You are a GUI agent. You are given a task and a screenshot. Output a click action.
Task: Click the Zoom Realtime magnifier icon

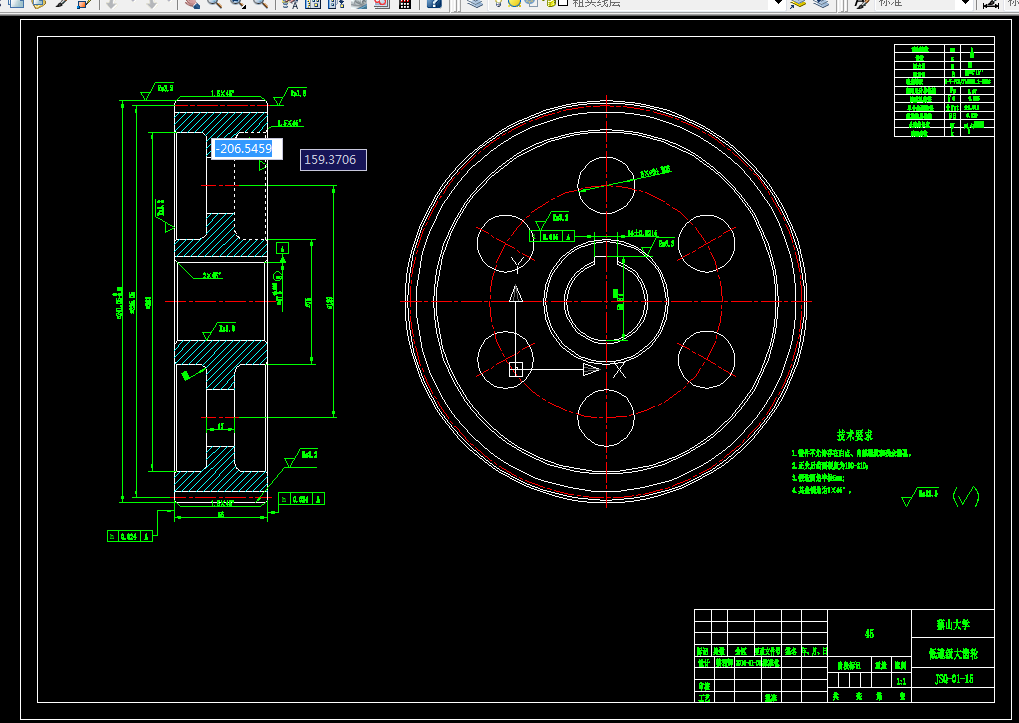click(214, 3)
